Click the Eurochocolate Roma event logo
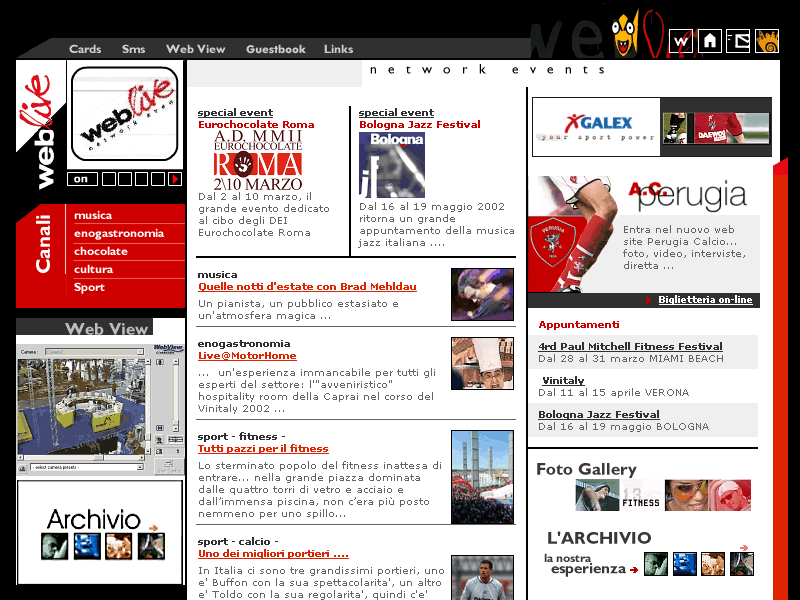Screen dimensions: 800x600 [258, 160]
